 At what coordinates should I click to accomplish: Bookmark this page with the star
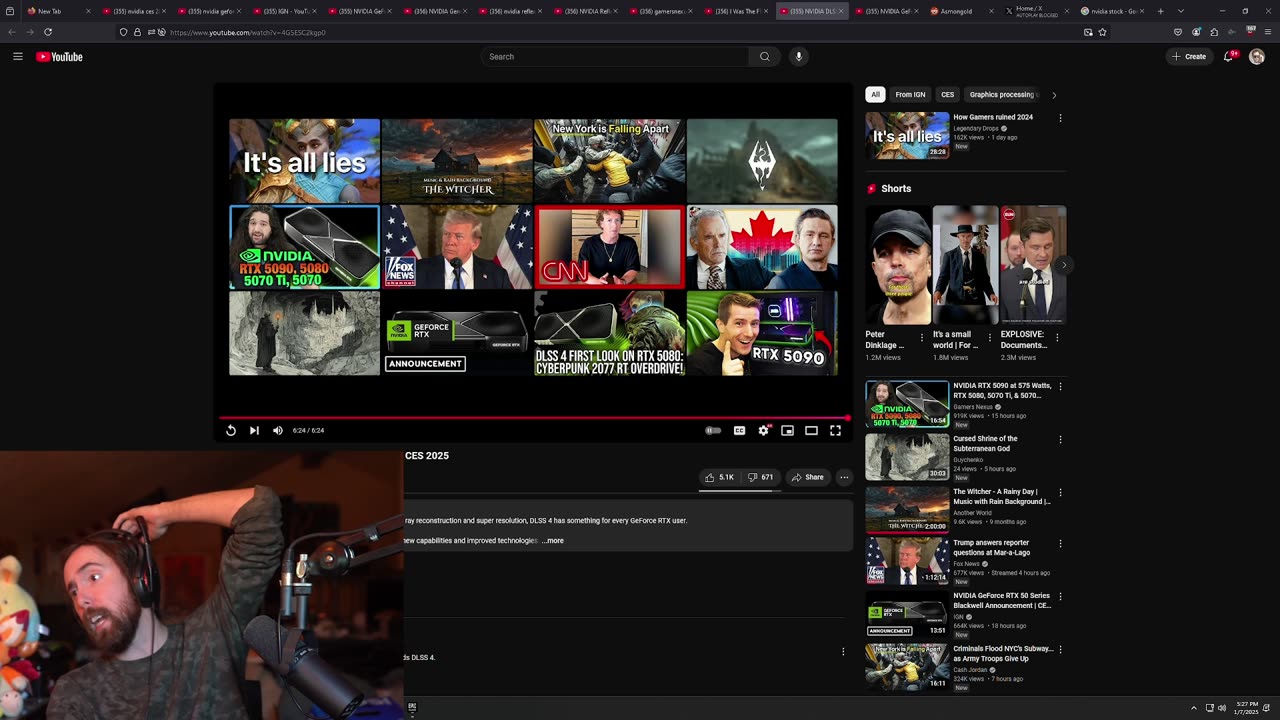click(1103, 32)
